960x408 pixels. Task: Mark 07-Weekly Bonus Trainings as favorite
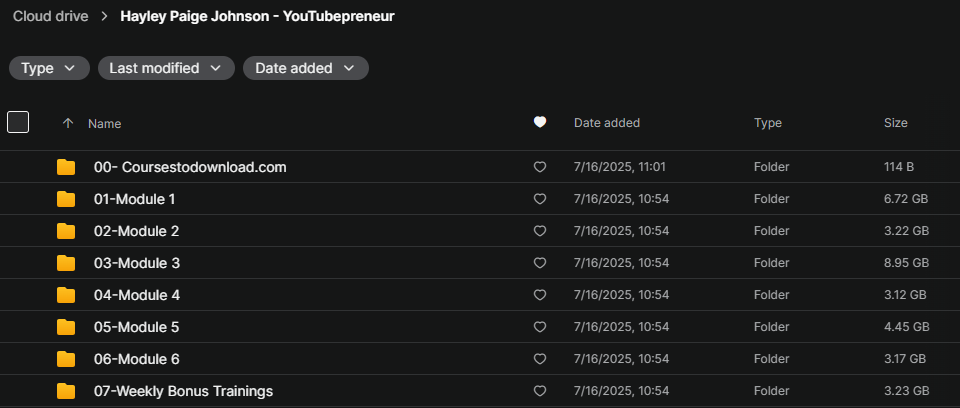point(539,390)
